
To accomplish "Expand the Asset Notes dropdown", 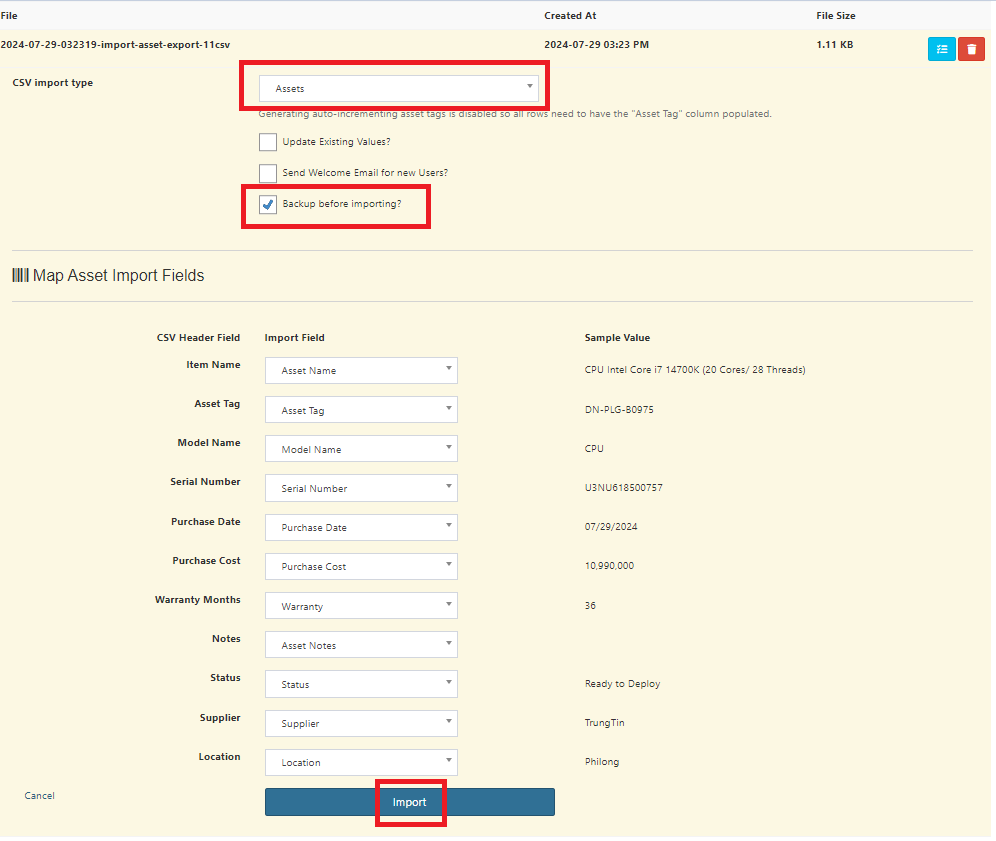I will pyautogui.click(x=361, y=645).
